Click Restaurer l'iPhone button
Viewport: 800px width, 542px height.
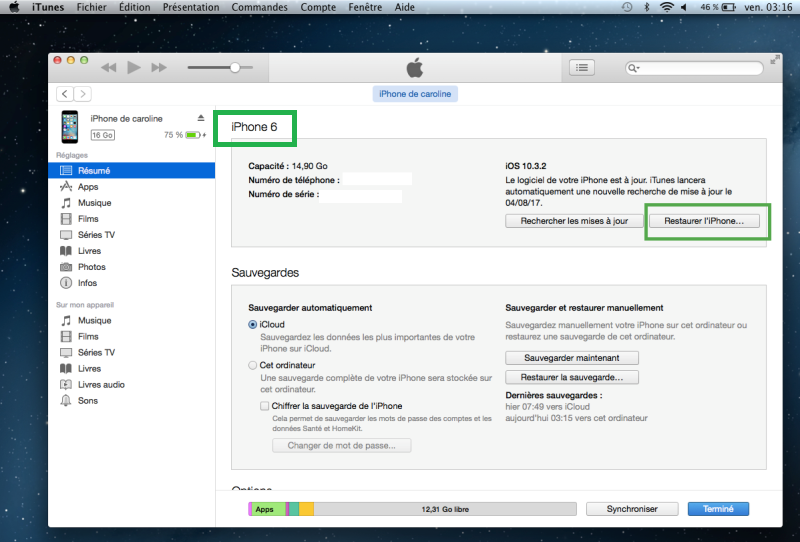704,221
